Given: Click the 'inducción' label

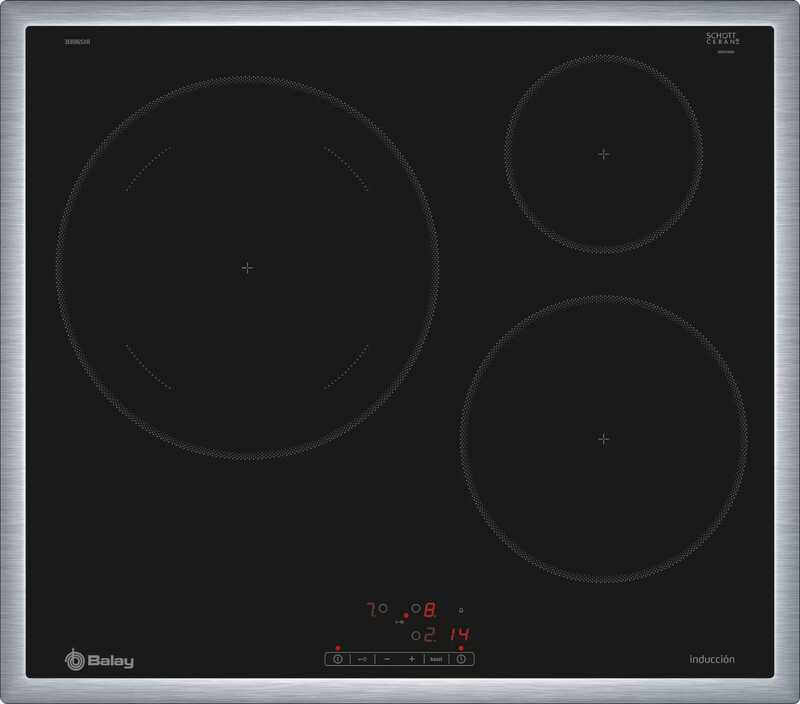Looking at the screenshot, I should 712,659.
